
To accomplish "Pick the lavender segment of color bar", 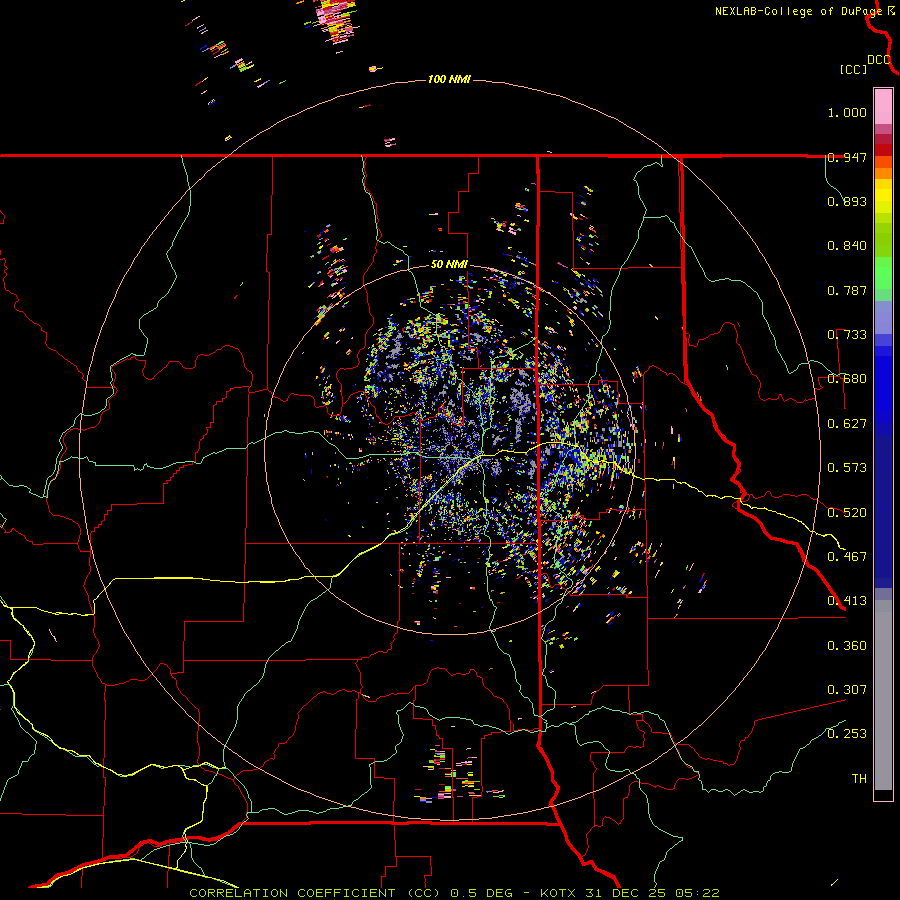I will click(x=883, y=317).
